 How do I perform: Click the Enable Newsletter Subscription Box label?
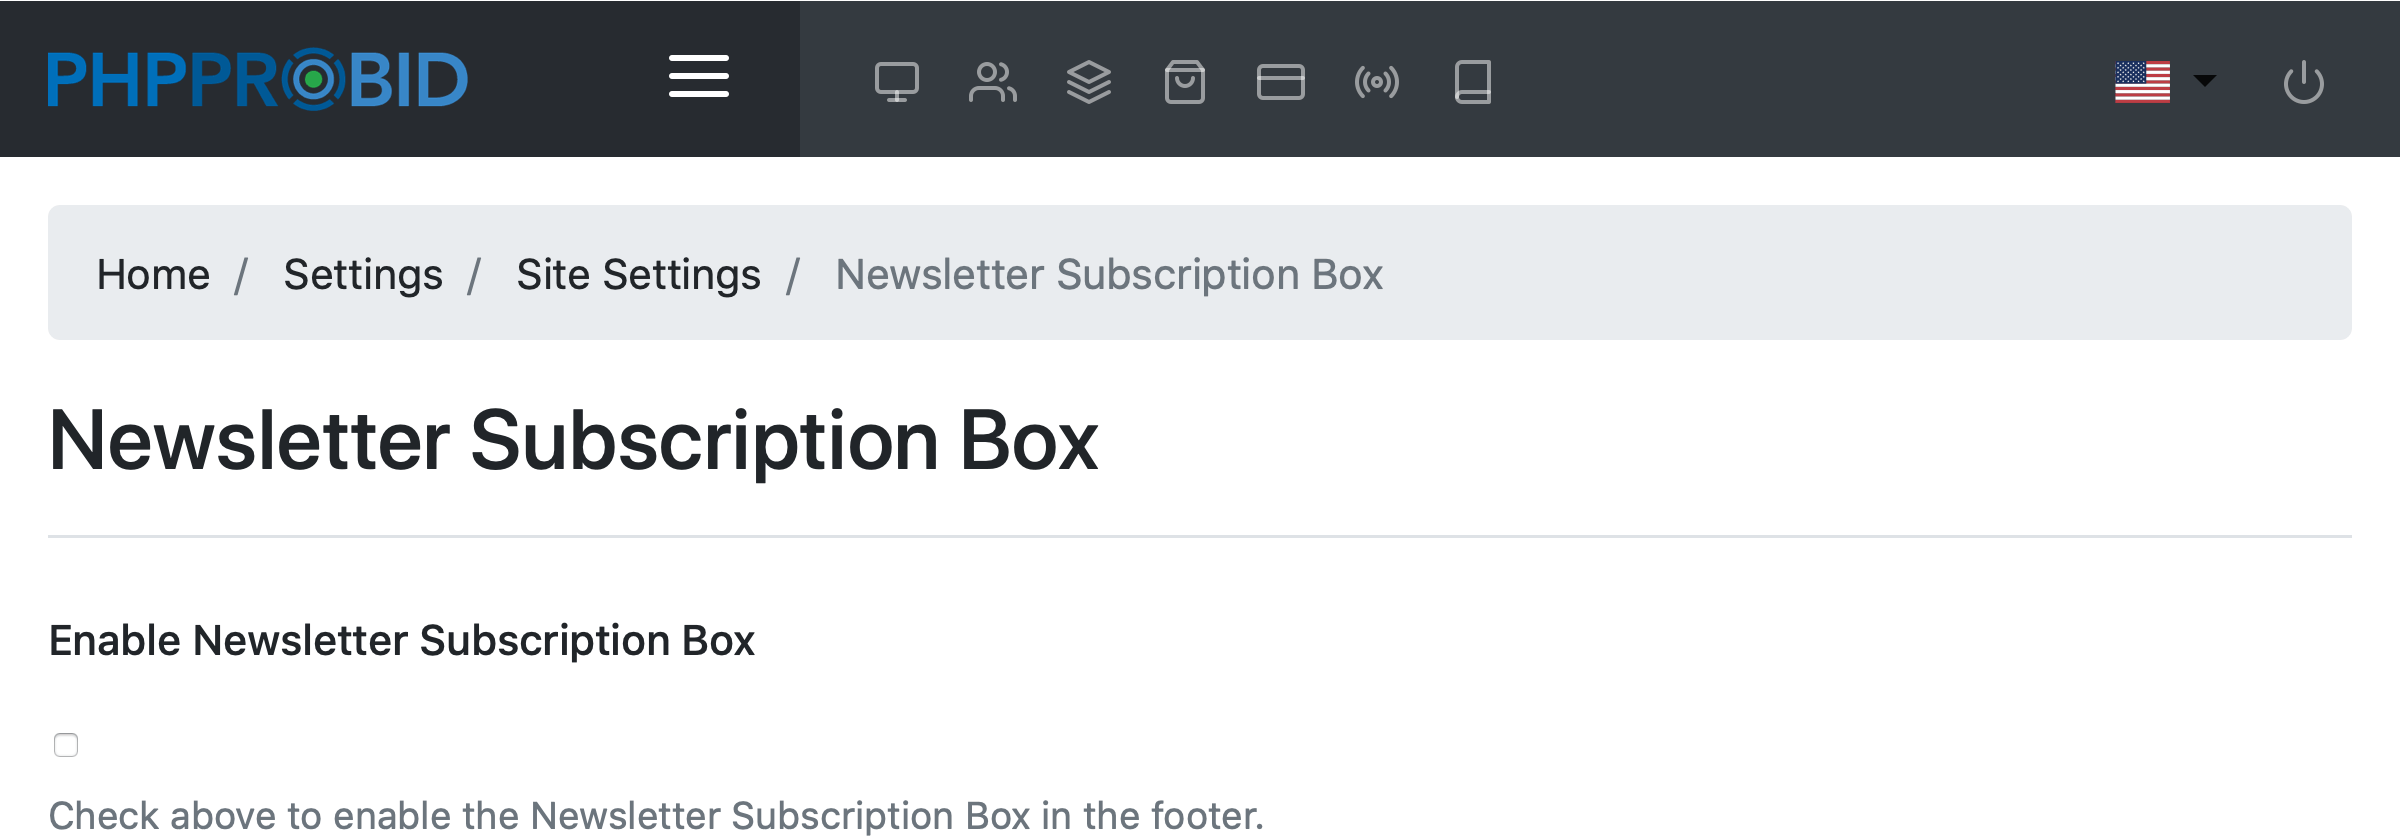click(401, 641)
